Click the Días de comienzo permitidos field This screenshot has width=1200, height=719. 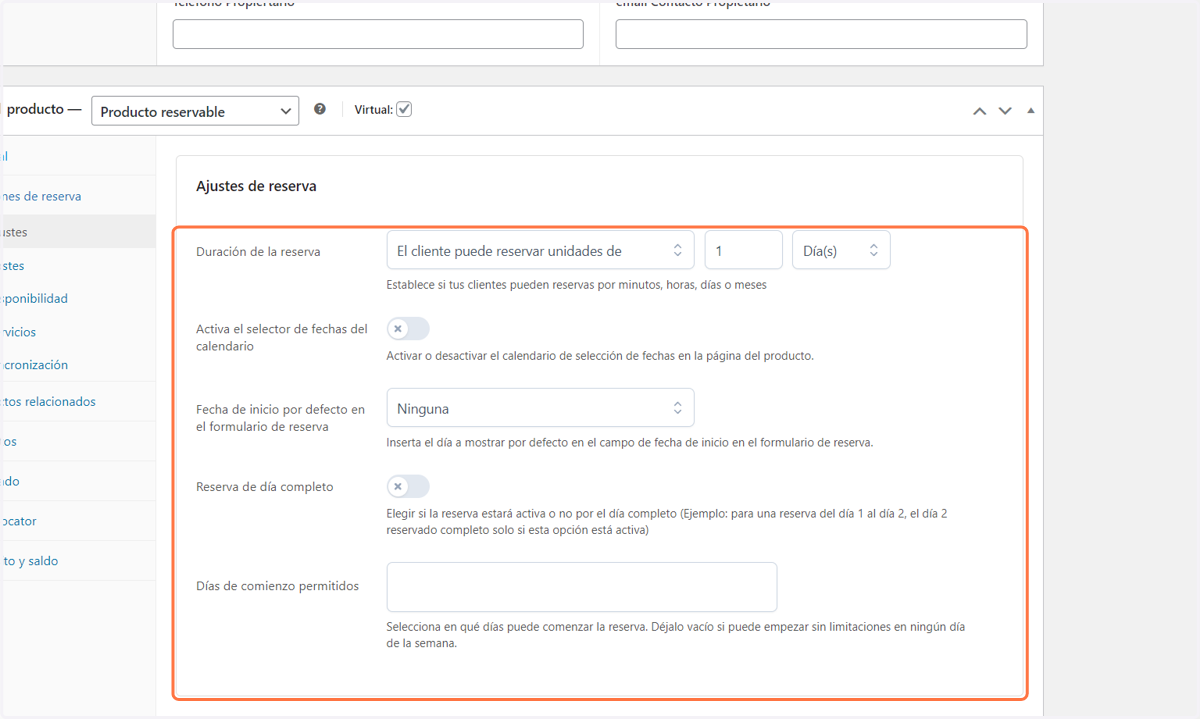pyautogui.click(x=582, y=587)
